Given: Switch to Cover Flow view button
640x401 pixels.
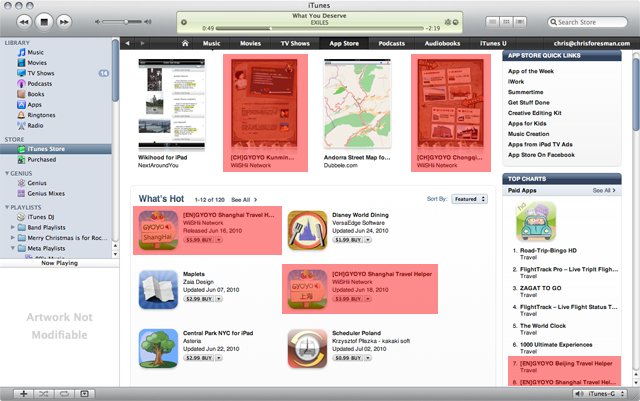Looking at the screenshot, I should click(x=520, y=22).
